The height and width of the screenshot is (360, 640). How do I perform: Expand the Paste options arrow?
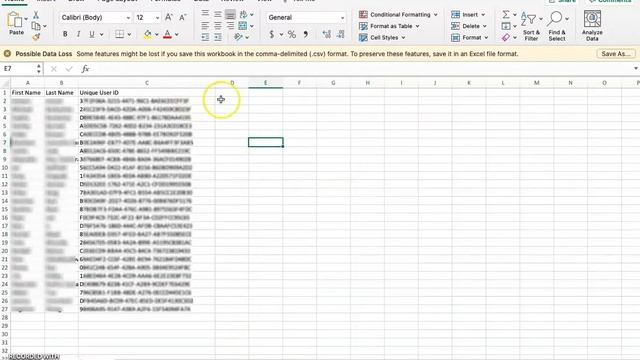[26, 19]
